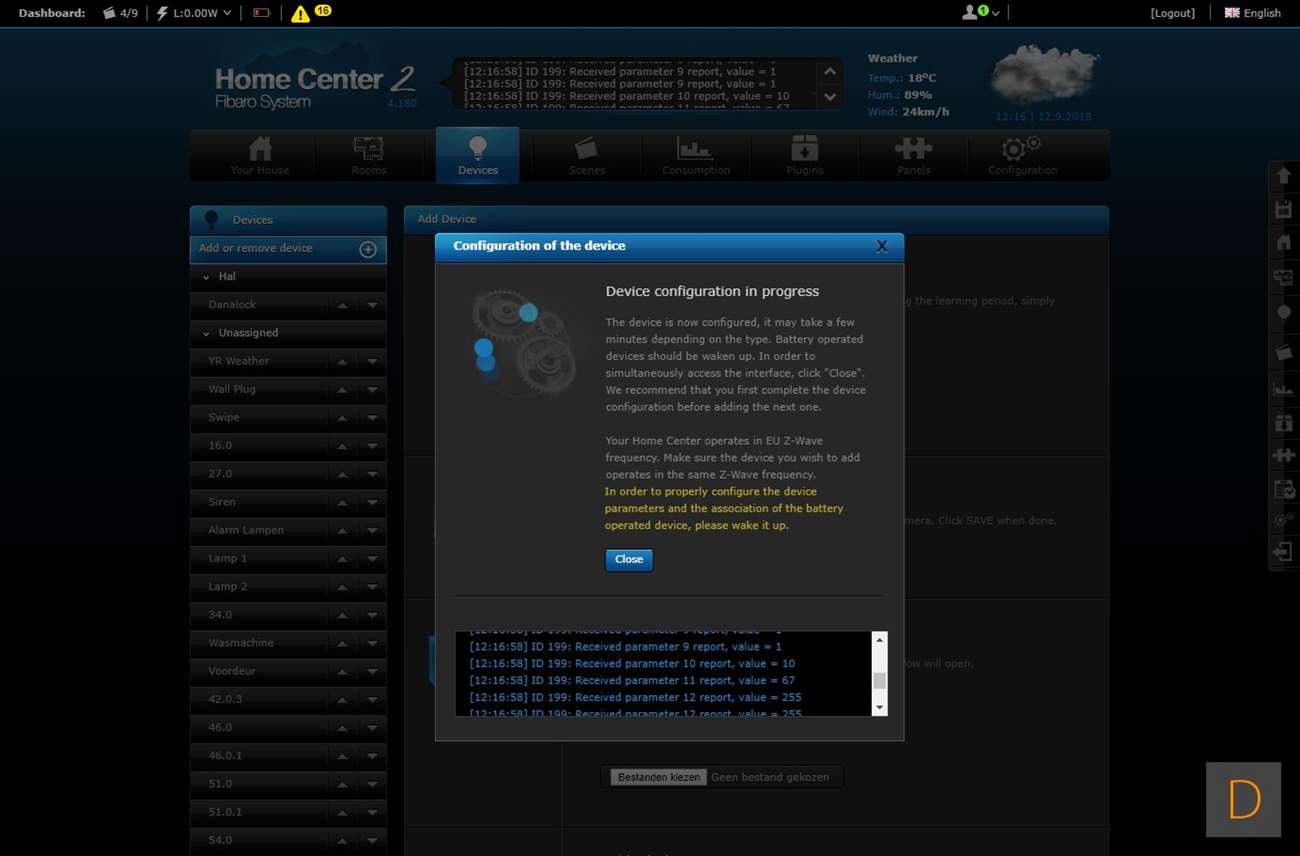Switch to the Your House tab
1300x856 pixels.
click(x=260, y=155)
